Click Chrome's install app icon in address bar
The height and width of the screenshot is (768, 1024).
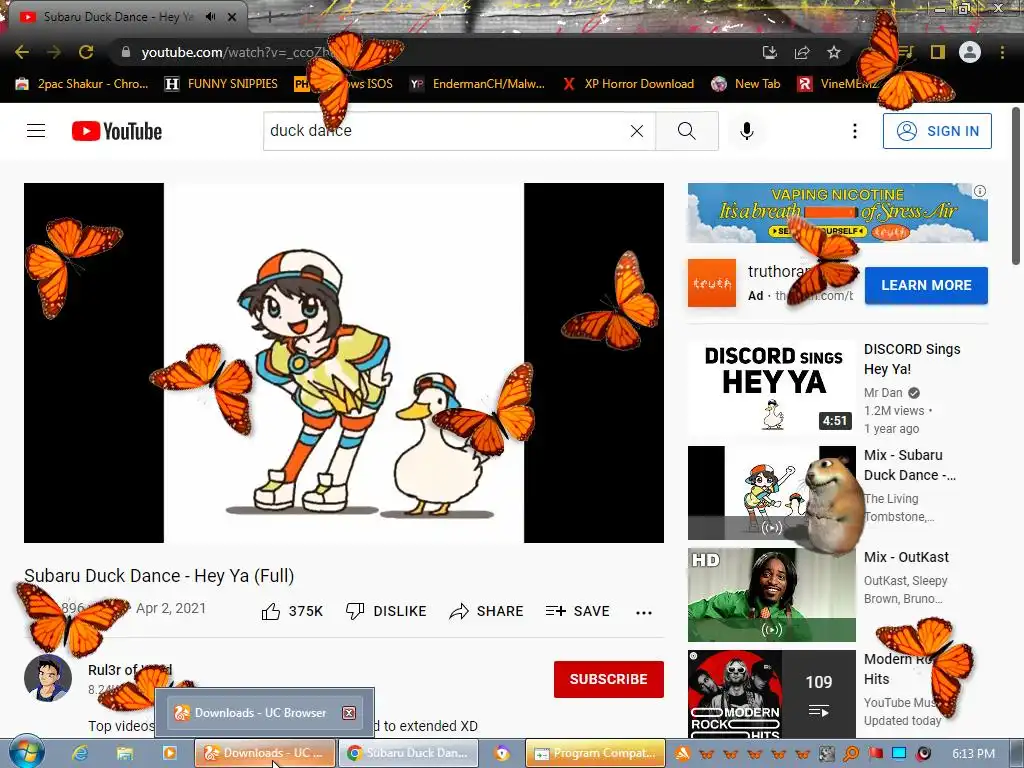770,52
